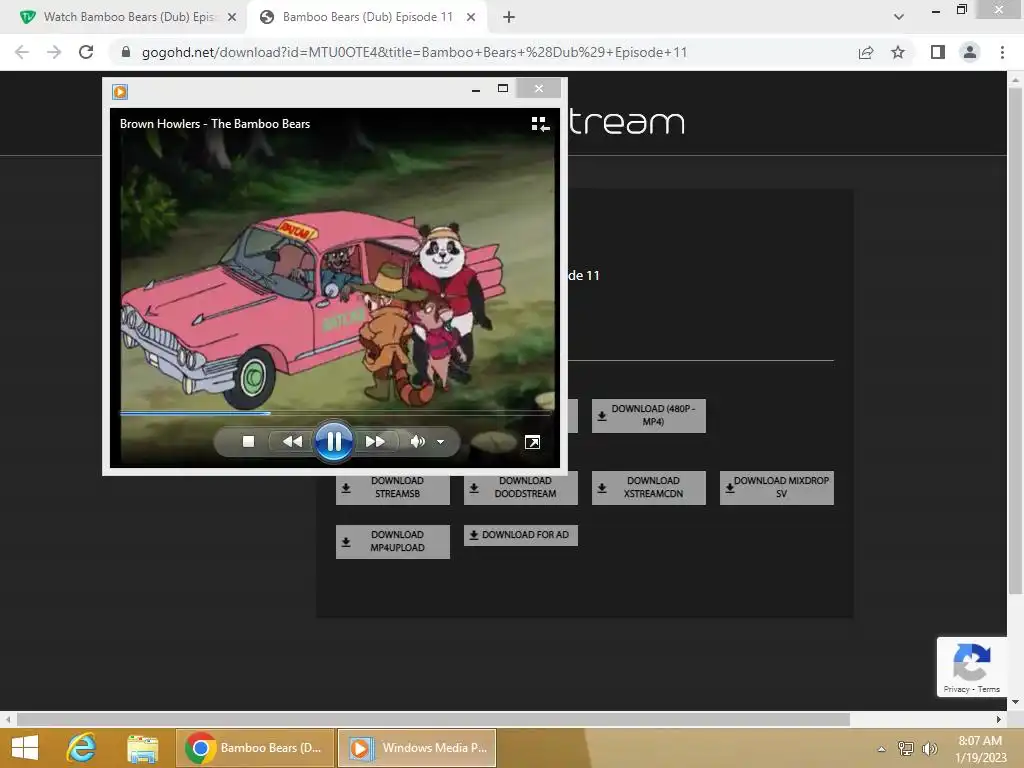Screen dimensions: 1024x768
Task: Download the 480P MP4 file
Action: 648,415
